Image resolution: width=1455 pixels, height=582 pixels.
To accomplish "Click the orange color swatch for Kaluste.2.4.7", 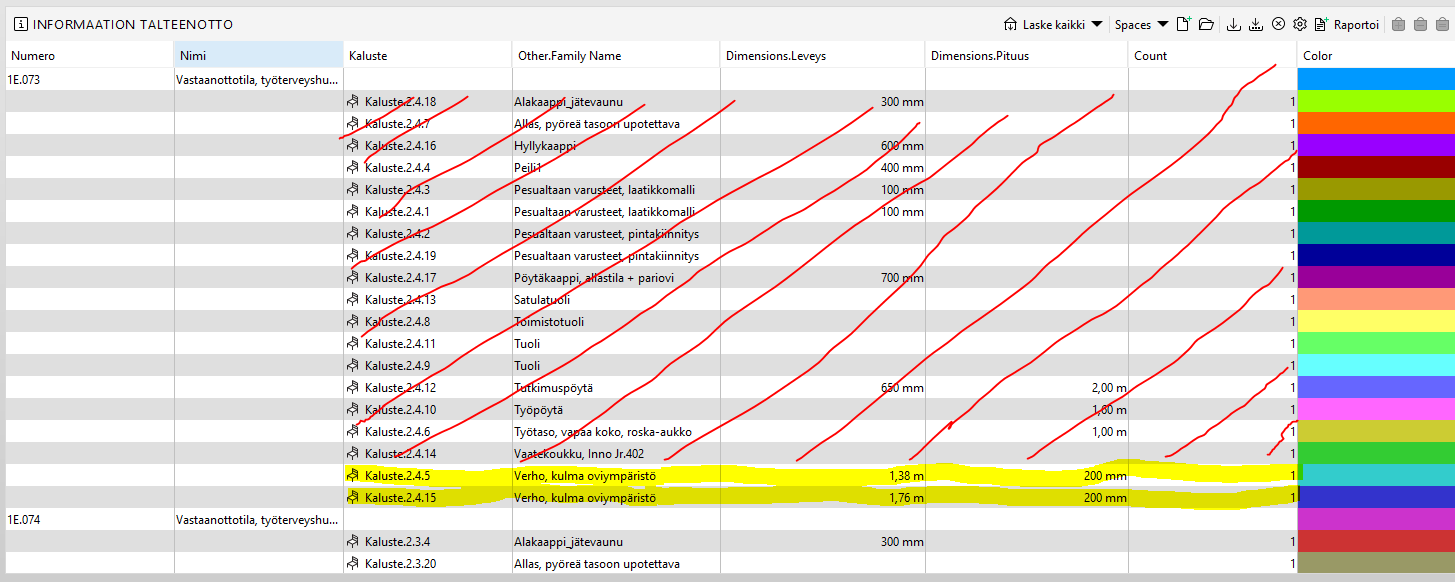I will point(1376,123).
